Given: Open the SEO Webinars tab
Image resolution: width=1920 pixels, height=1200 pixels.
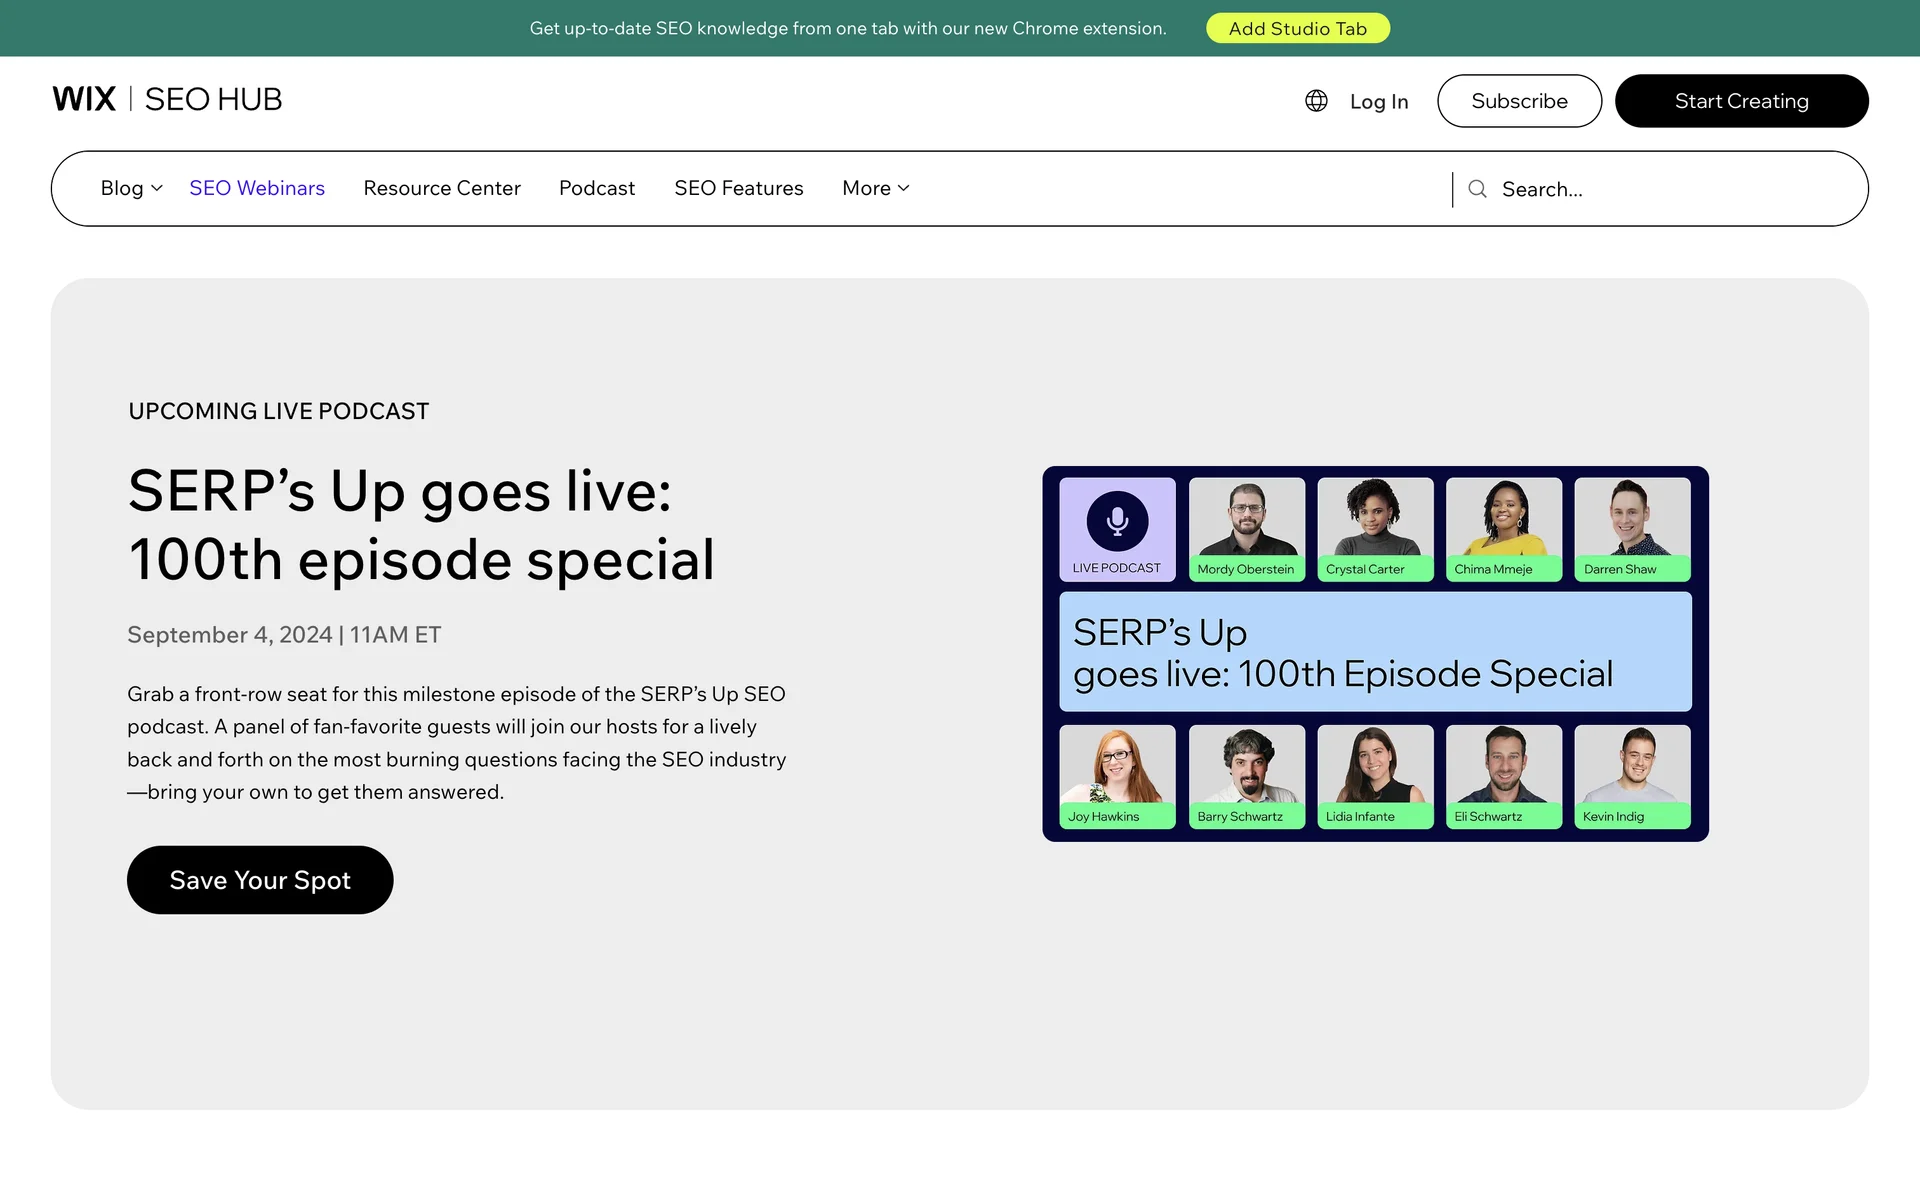Looking at the screenshot, I should tap(257, 188).
